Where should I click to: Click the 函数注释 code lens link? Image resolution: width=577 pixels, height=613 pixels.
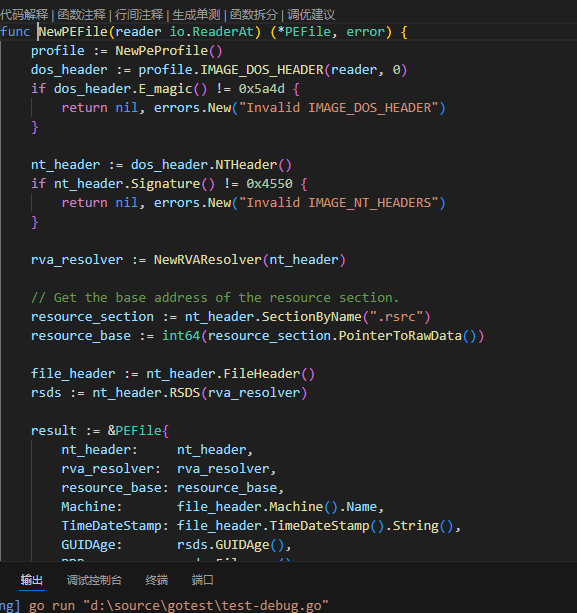[x=81, y=15]
